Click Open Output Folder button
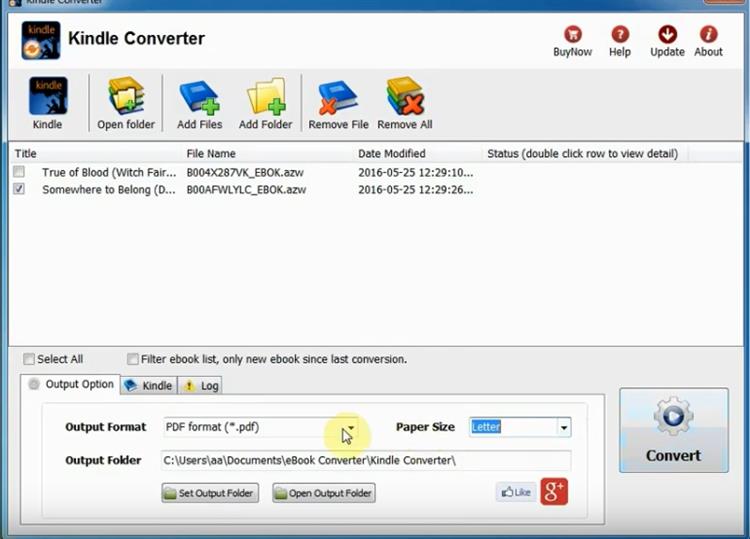This screenshot has height=539, width=750. pyautogui.click(x=324, y=493)
